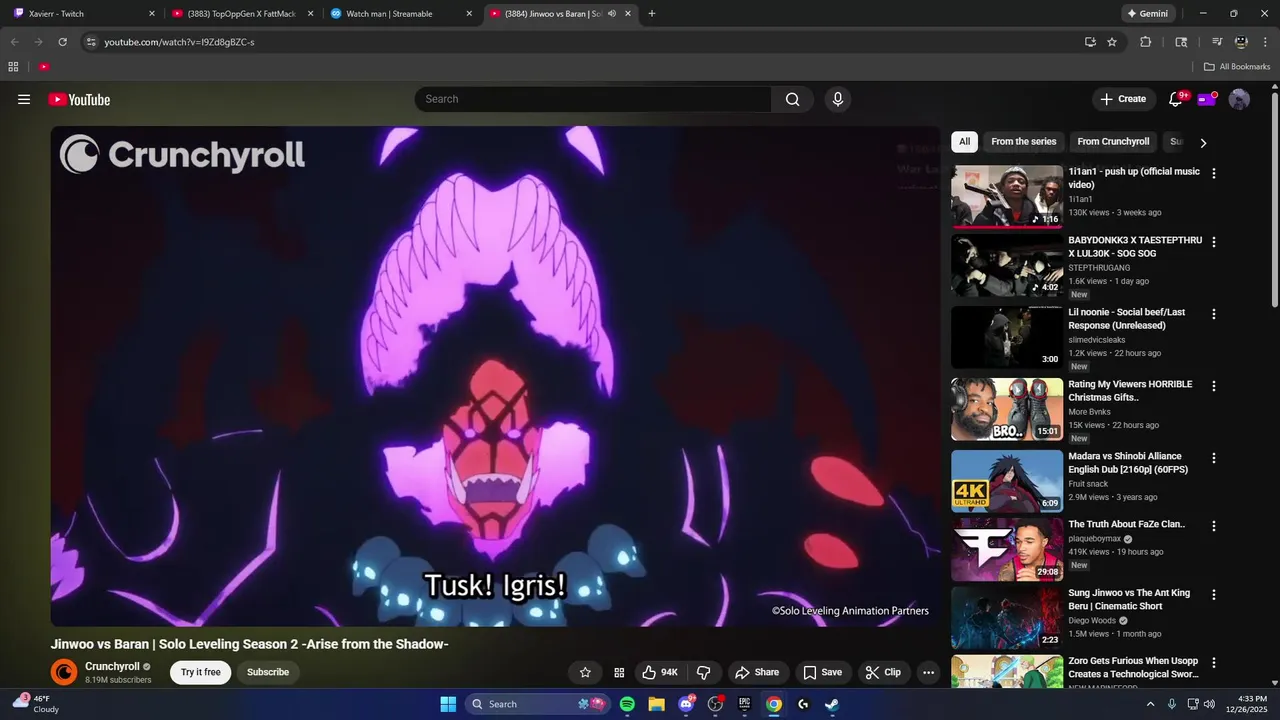This screenshot has height=720, width=1280.
Task: Save the video to a playlist
Action: [x=823, y=672]
